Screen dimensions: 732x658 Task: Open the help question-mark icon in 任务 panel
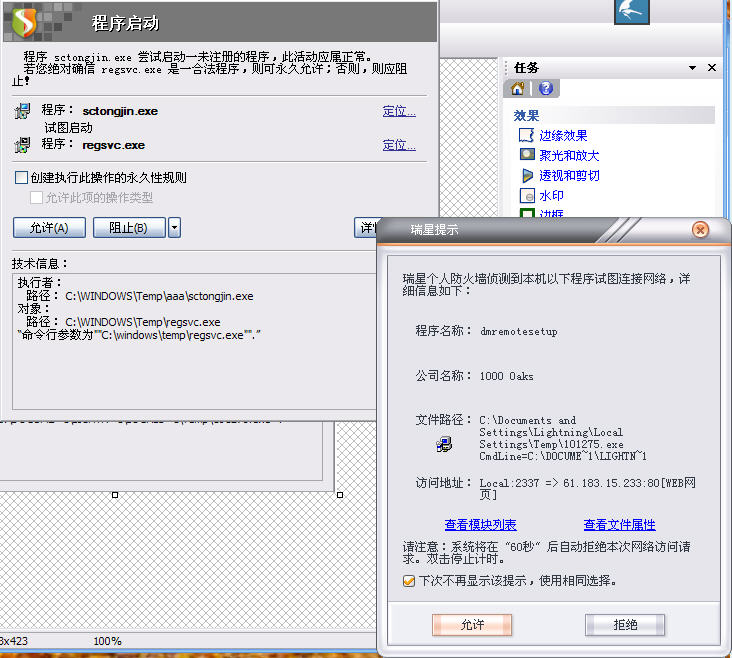pos(545,88)
